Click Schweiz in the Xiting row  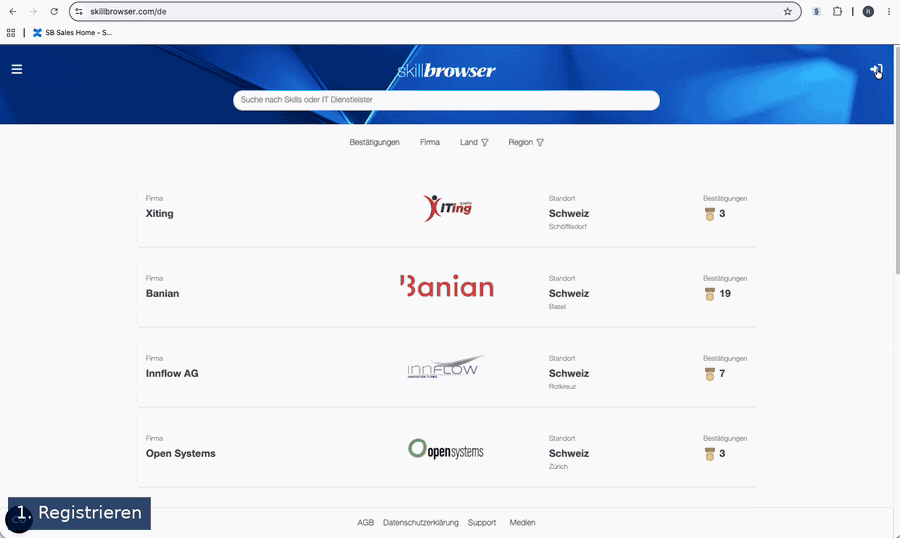(569, 214)
